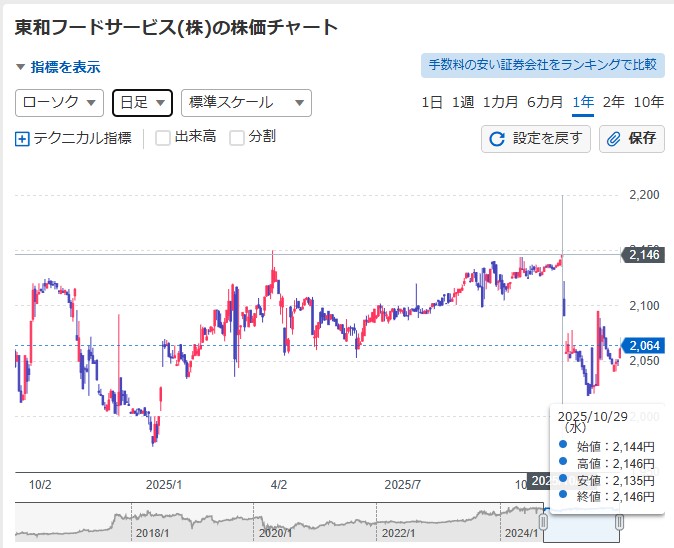Click the 2022/1 marker in navigator
Image resolution: width=674 pixels, height=548 pixels.
point(398,533)
